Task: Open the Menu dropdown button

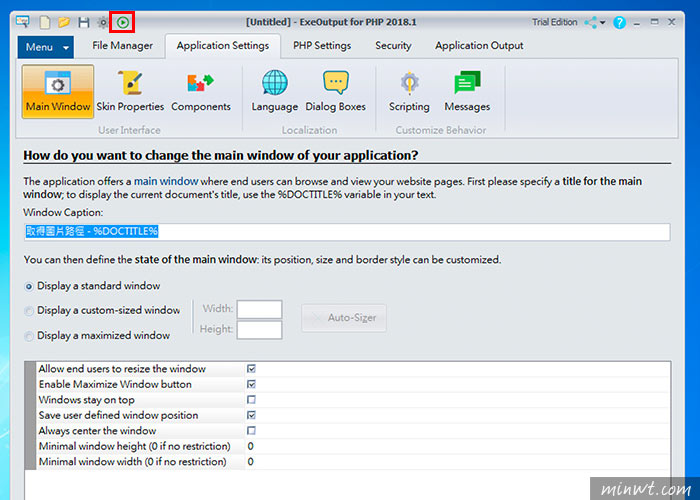Action: [46, 47]
